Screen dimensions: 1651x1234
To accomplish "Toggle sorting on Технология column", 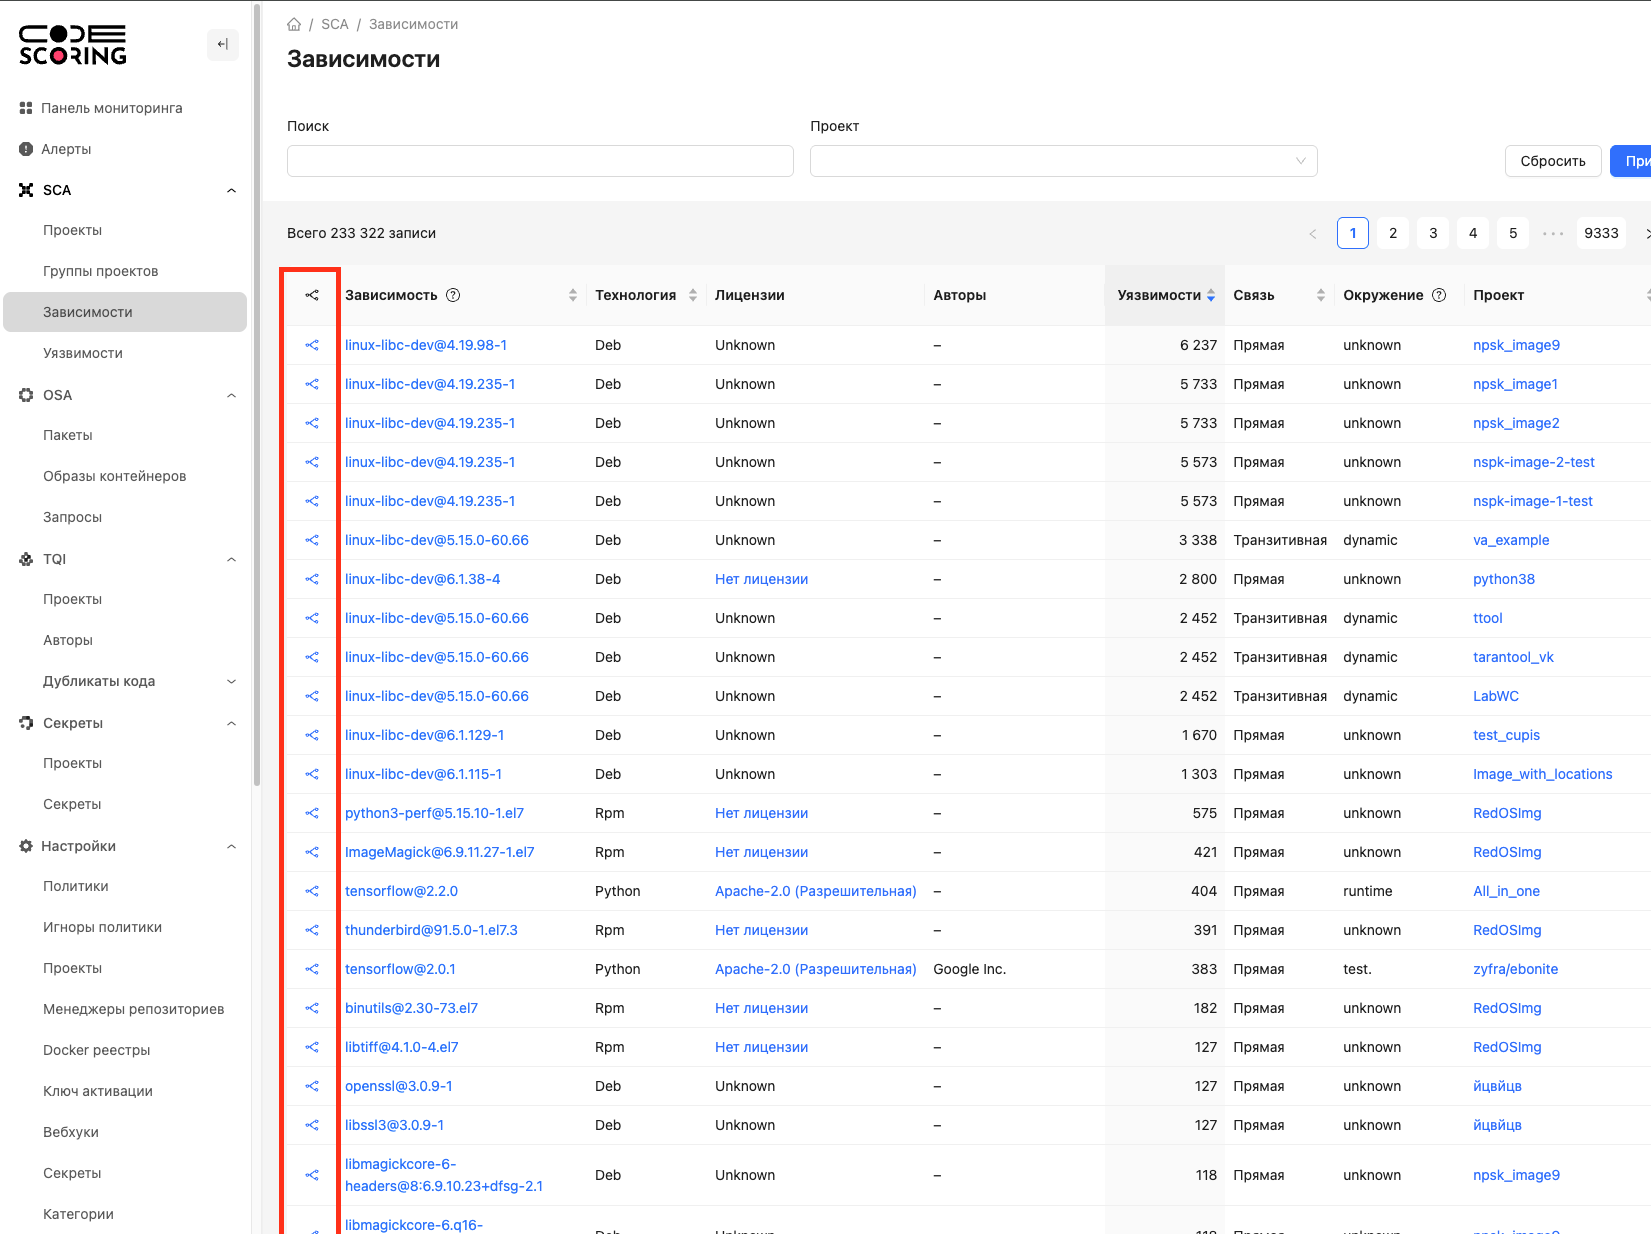I will 692,295.
